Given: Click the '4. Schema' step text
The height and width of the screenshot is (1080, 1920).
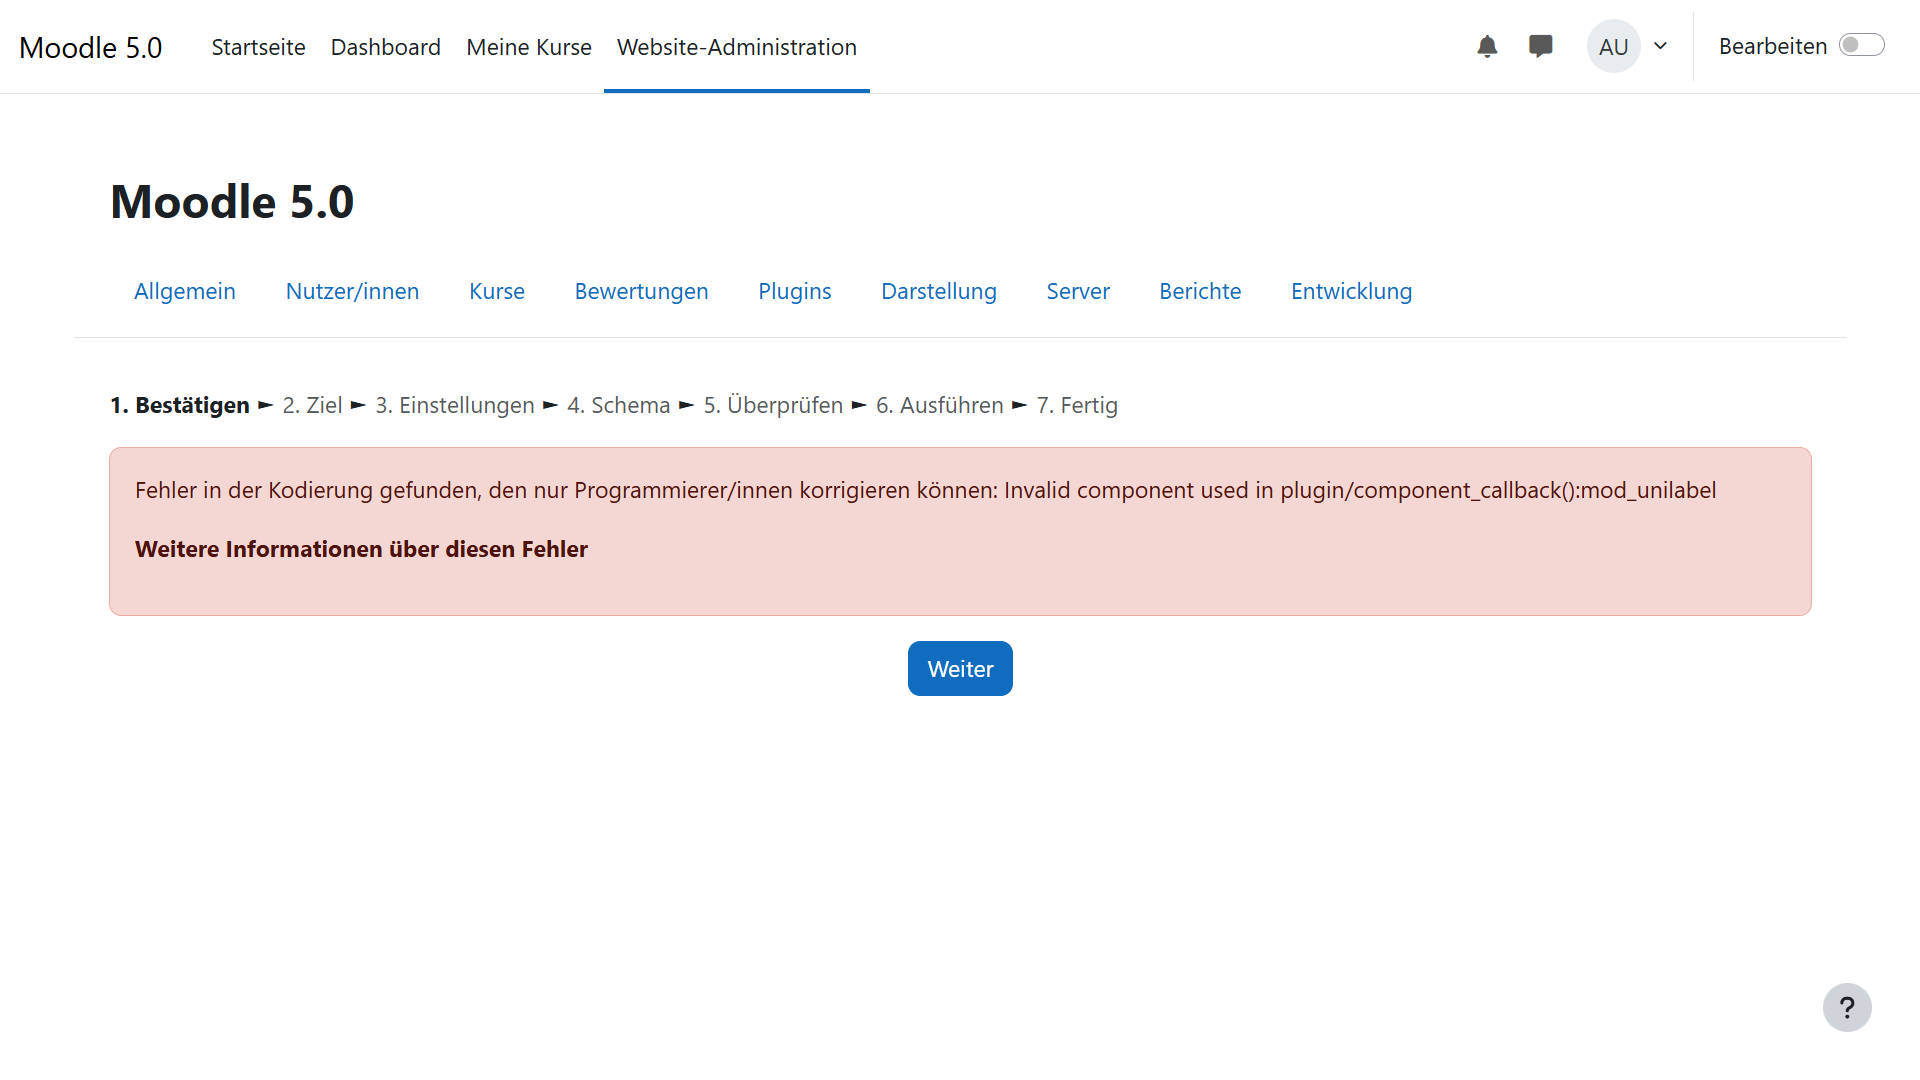Looking at the screenshot, I should (618, 405).
